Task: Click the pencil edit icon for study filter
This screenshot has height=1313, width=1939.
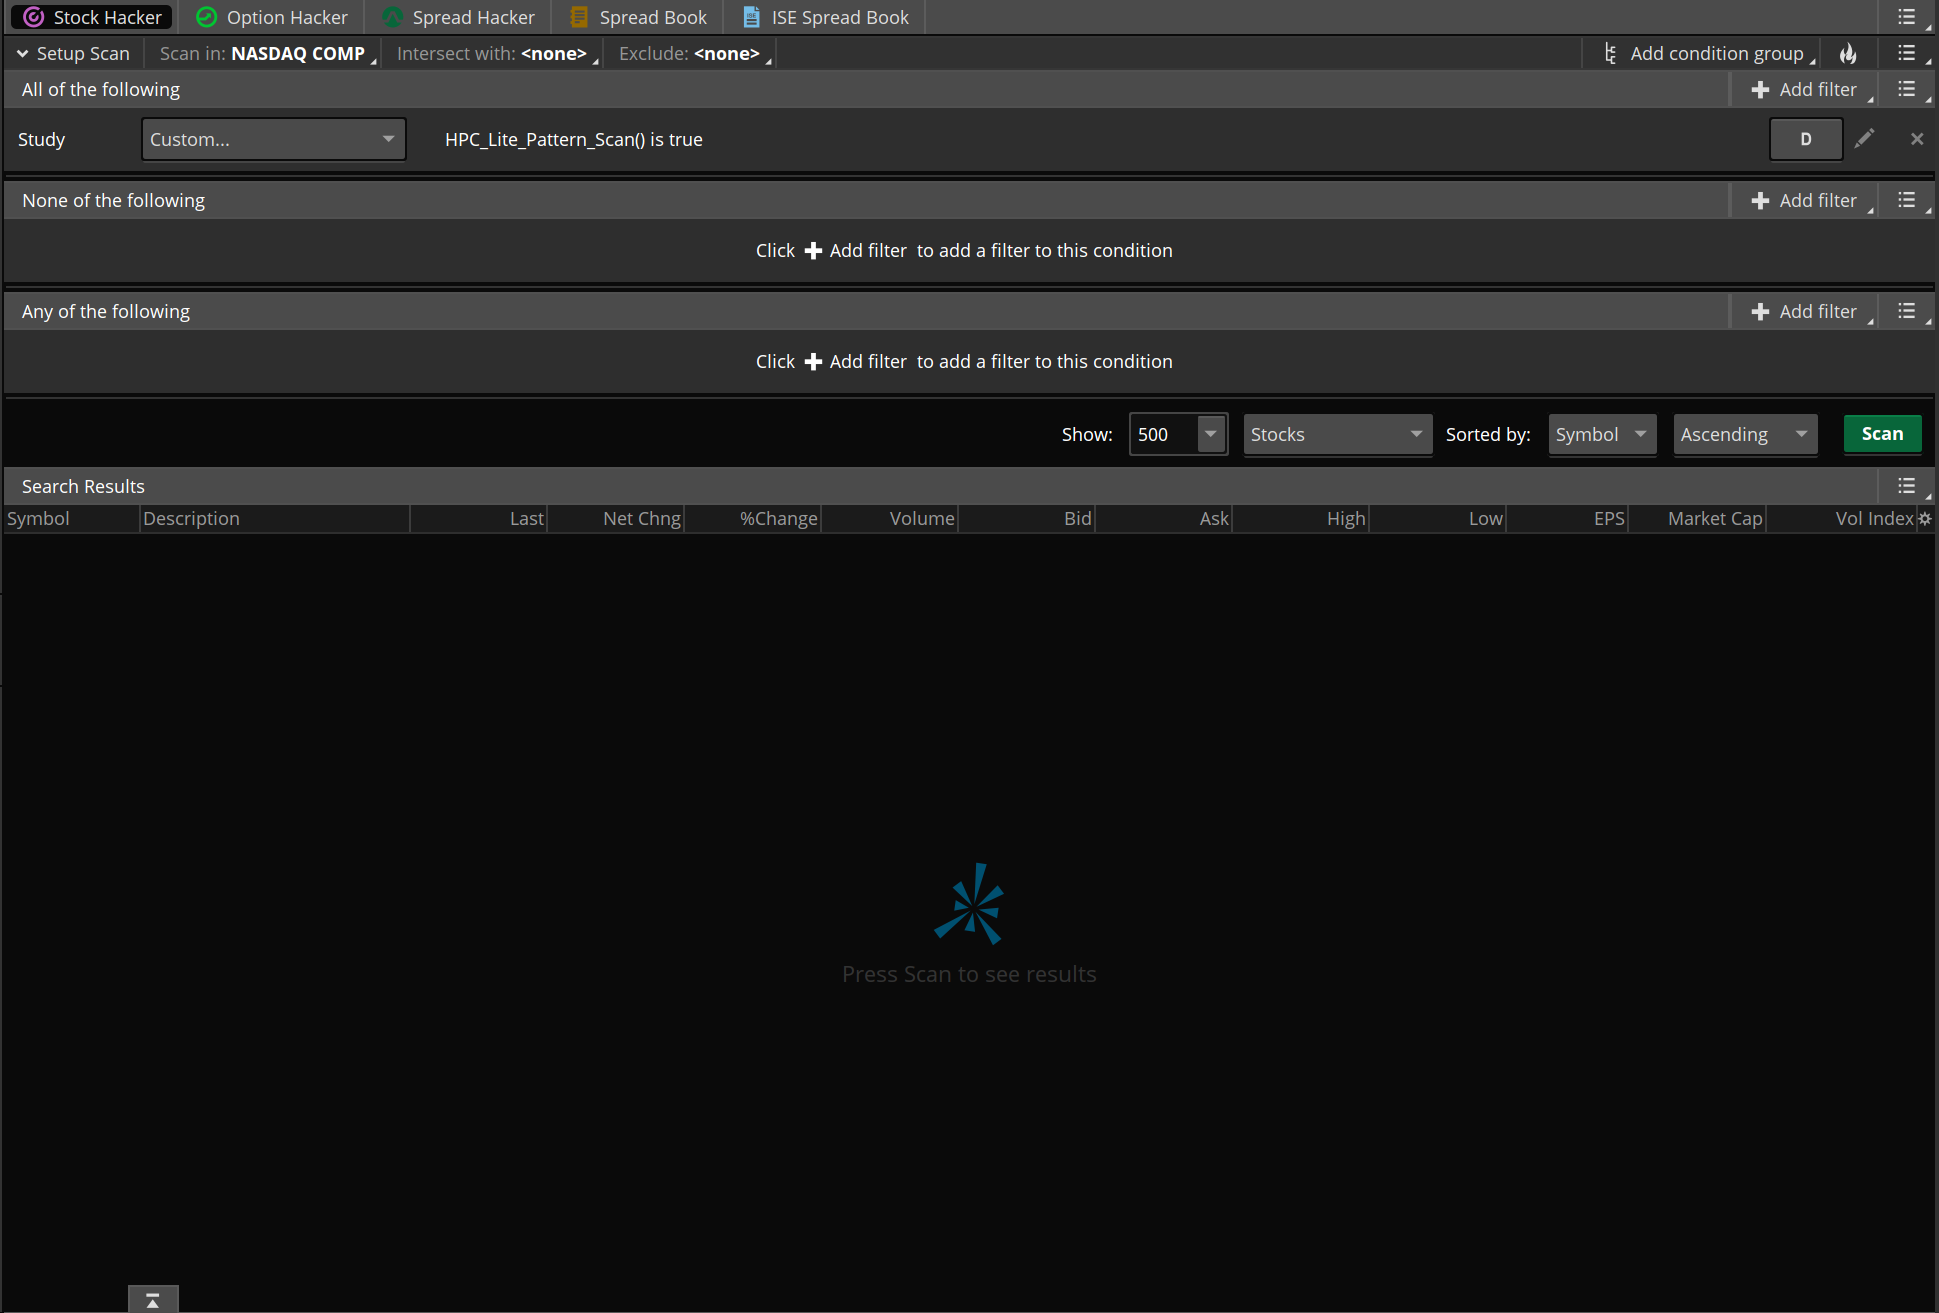Action: click(x=1864, y=139)
